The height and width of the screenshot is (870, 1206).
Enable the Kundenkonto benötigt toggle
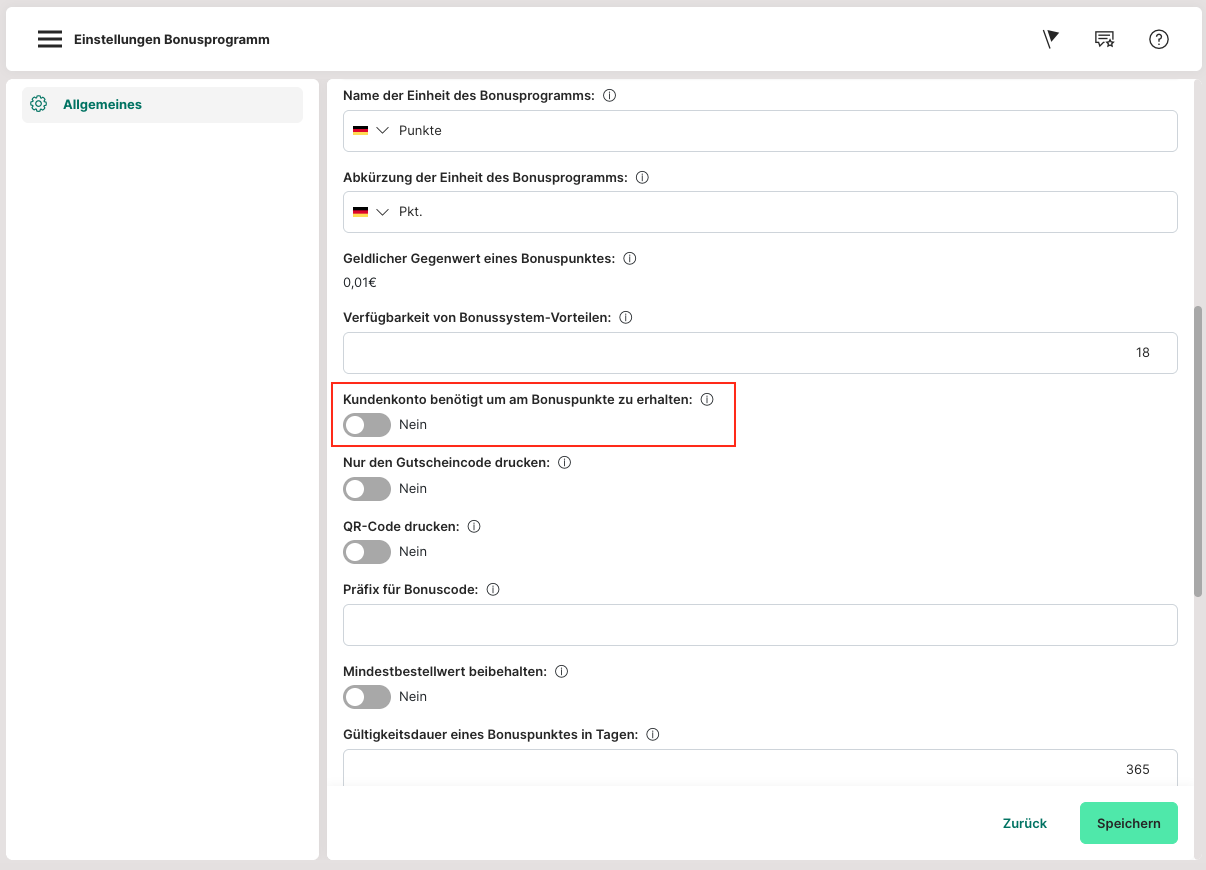366,425
